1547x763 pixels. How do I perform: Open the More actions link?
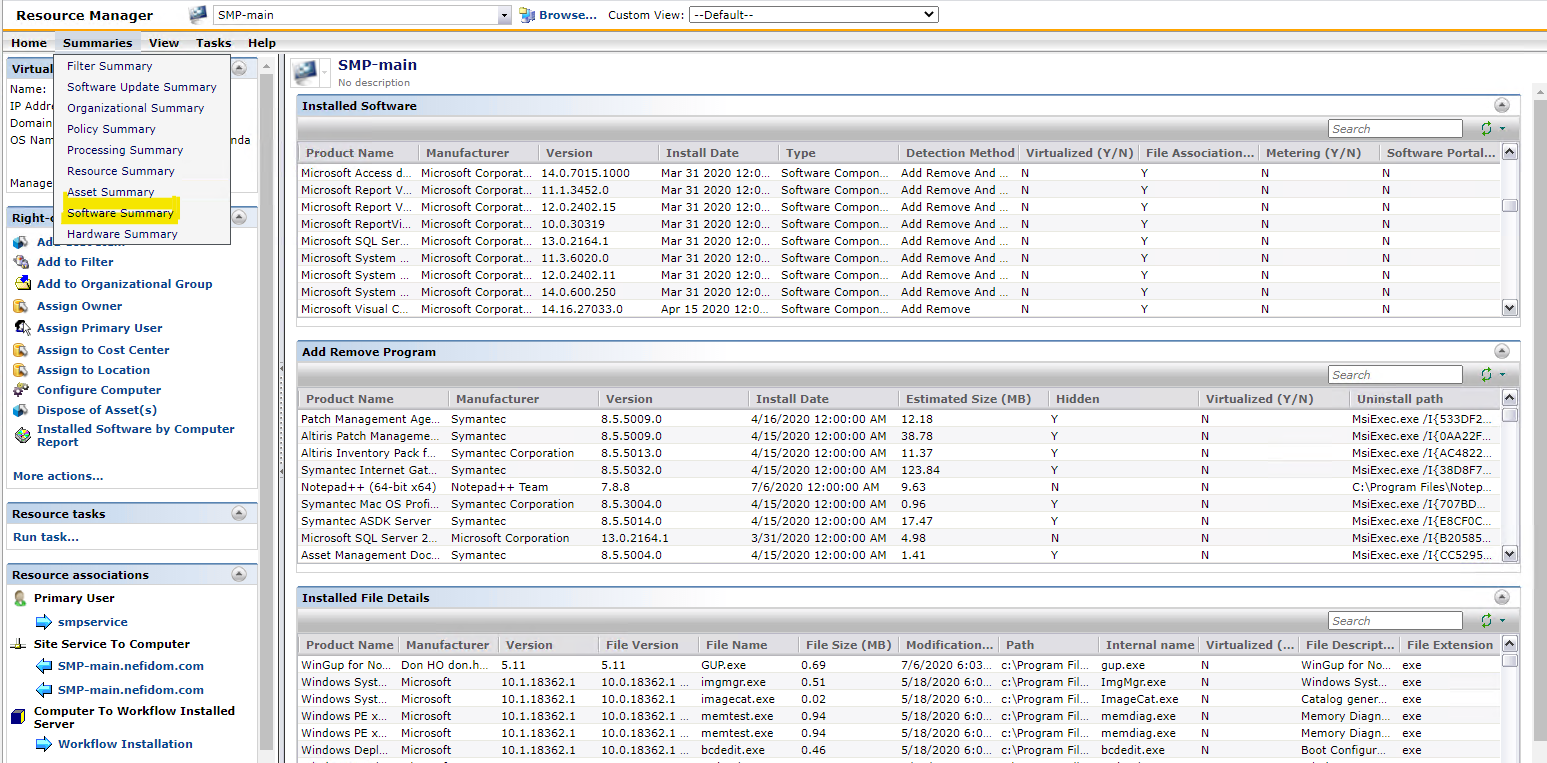pyautogui.click(x=58, y=476)
